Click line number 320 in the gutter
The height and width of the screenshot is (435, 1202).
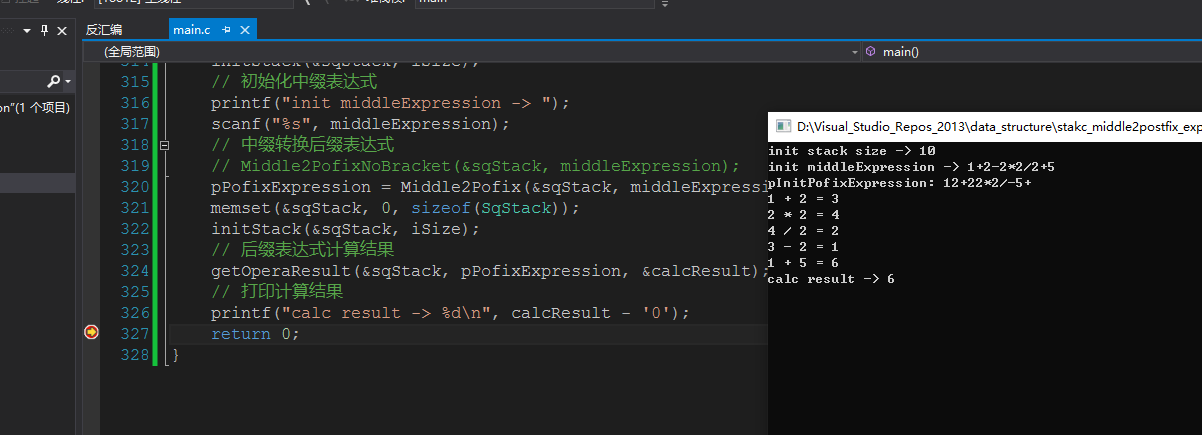point(133,187)
